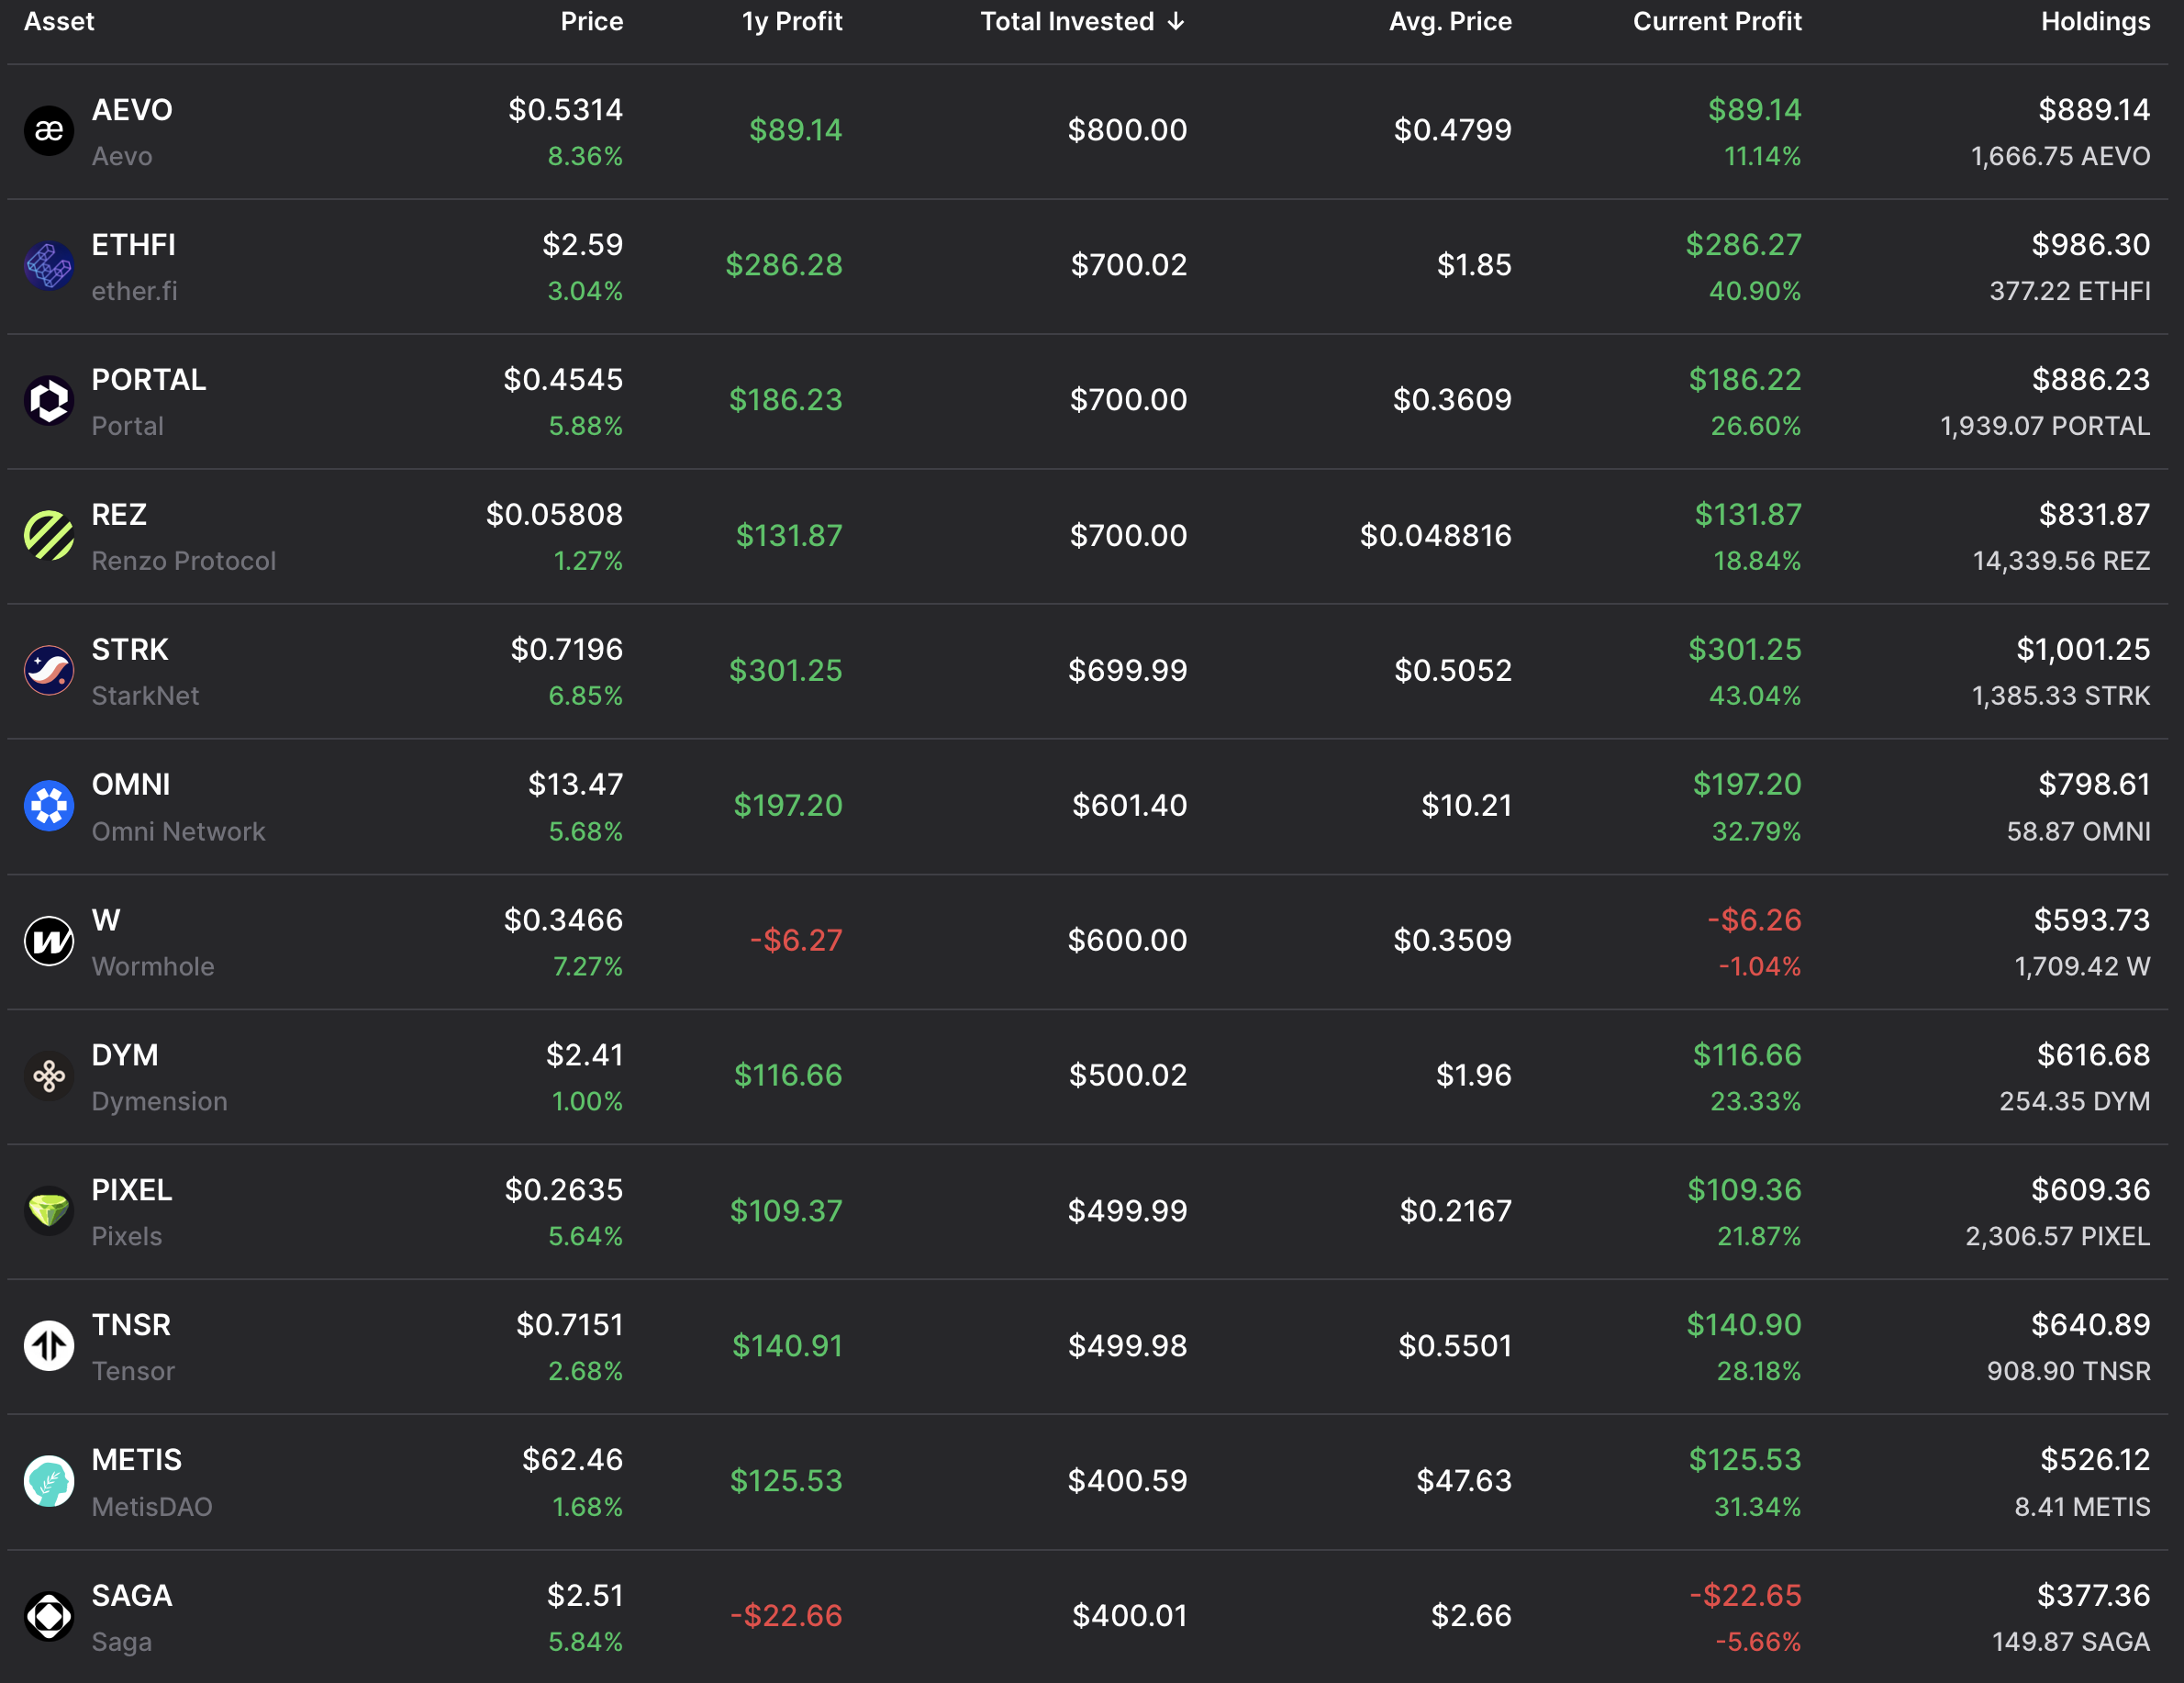Sort by the Current Profit column
The image size is (2184, 1683).
pos(1716,22)
